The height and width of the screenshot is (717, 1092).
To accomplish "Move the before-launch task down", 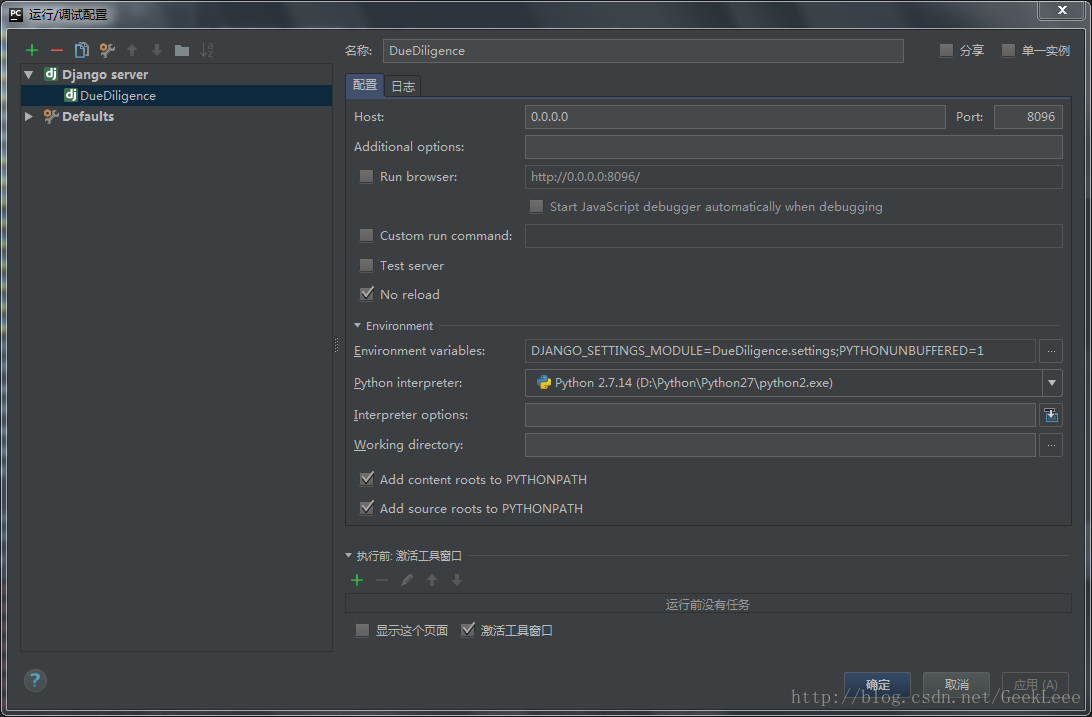I will 457,580.
